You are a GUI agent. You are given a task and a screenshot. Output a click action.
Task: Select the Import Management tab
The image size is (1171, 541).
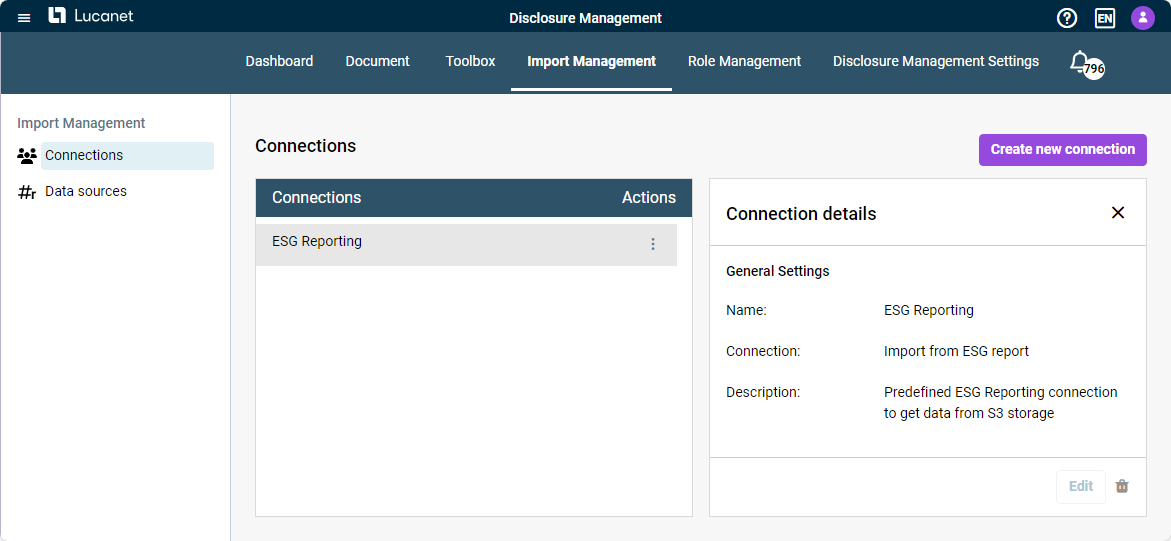click(x=591, y=61)
